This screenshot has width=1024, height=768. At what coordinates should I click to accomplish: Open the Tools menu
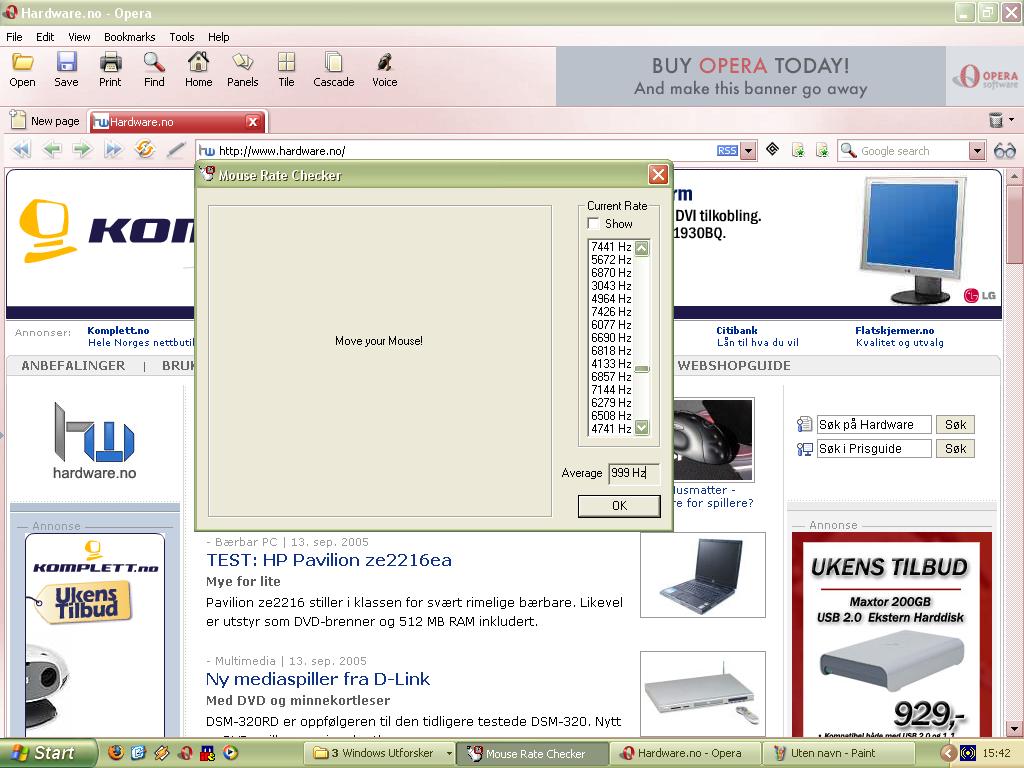[x=182, y=37]
